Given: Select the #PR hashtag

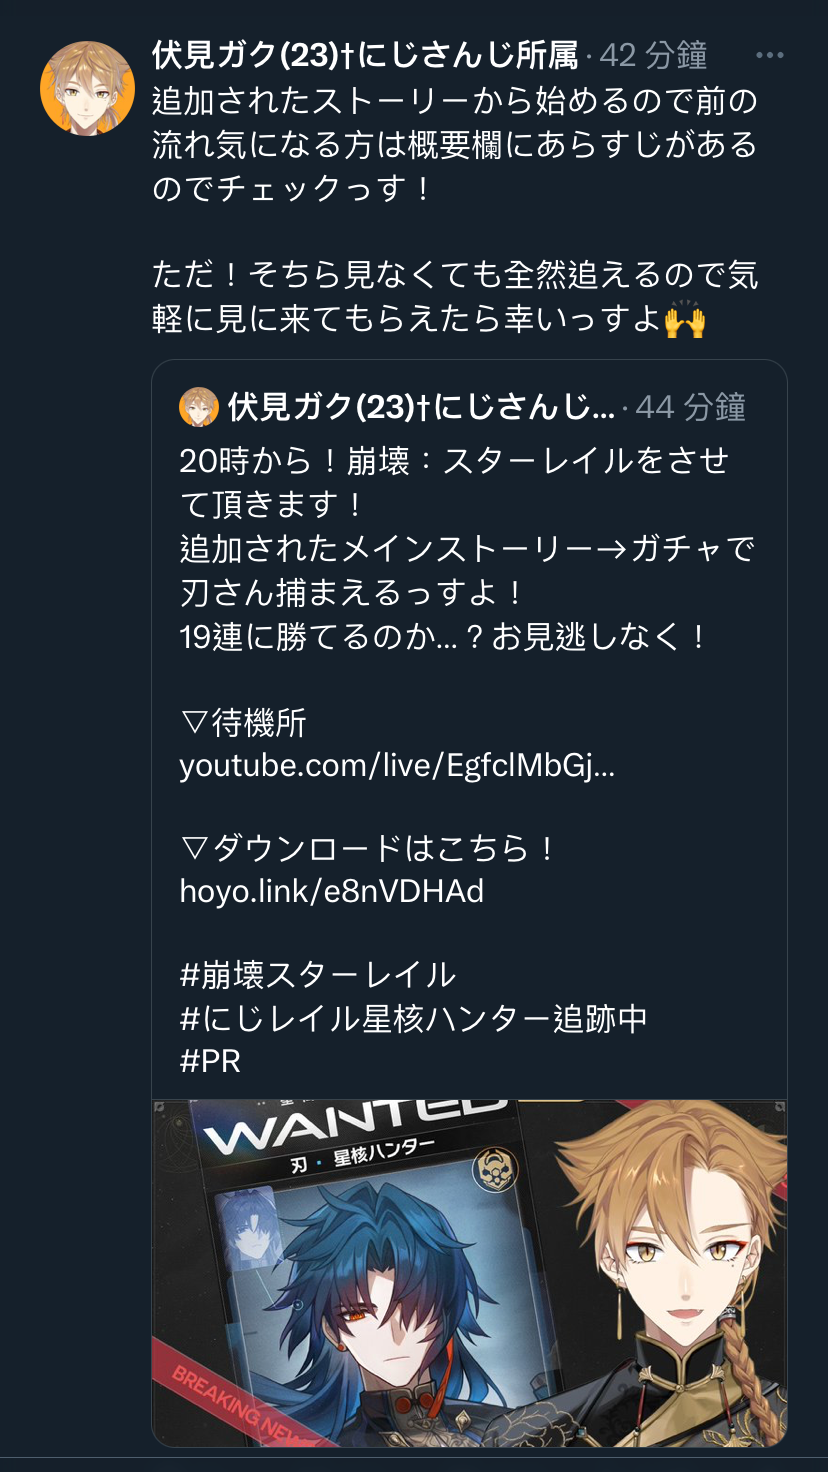Looking at the screenshot, I should (x=210, y=1061).
